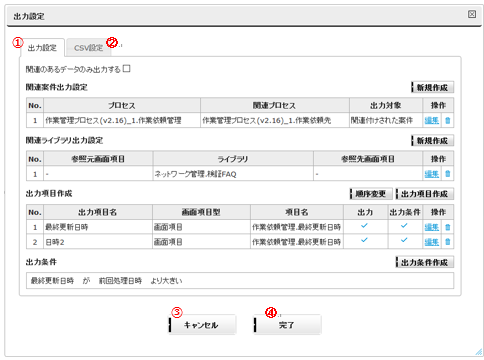Edit the ネットワーク管理.検証FAQ library row
The height and width of the screenshot is (360, 484).
[x=432, y=174]
